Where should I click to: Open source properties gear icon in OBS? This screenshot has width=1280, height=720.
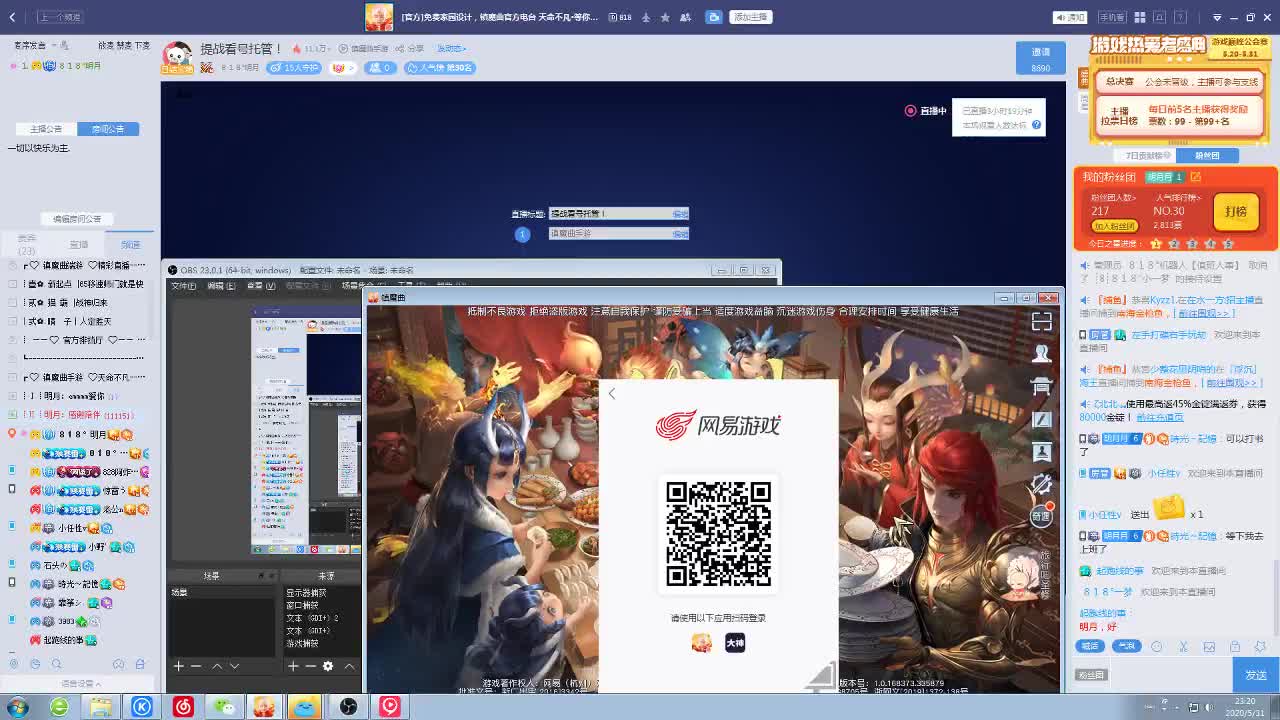click(327, 666)
